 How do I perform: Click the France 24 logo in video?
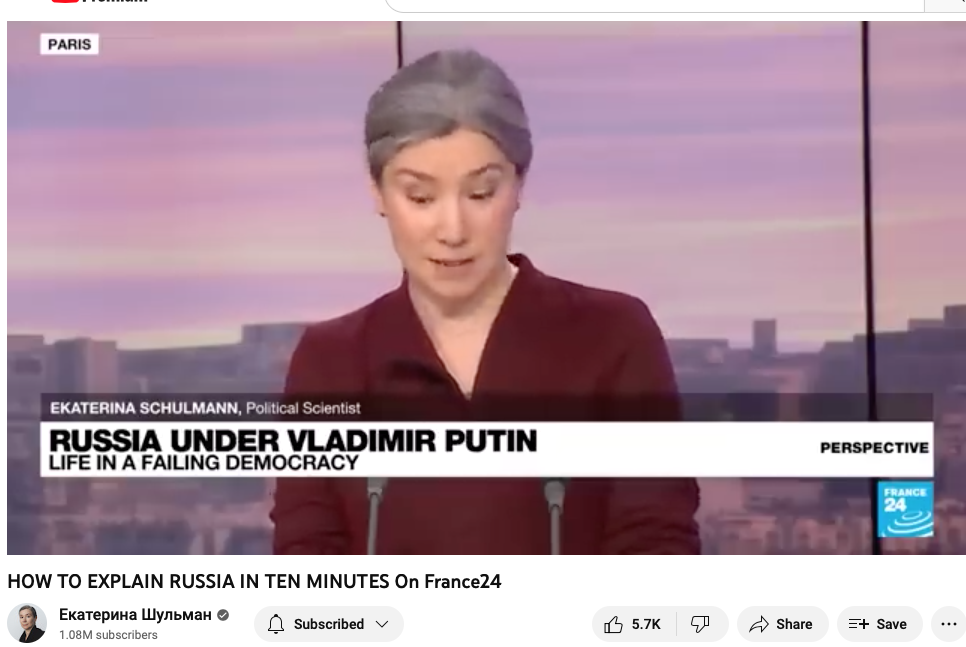[x=905, y=509]
